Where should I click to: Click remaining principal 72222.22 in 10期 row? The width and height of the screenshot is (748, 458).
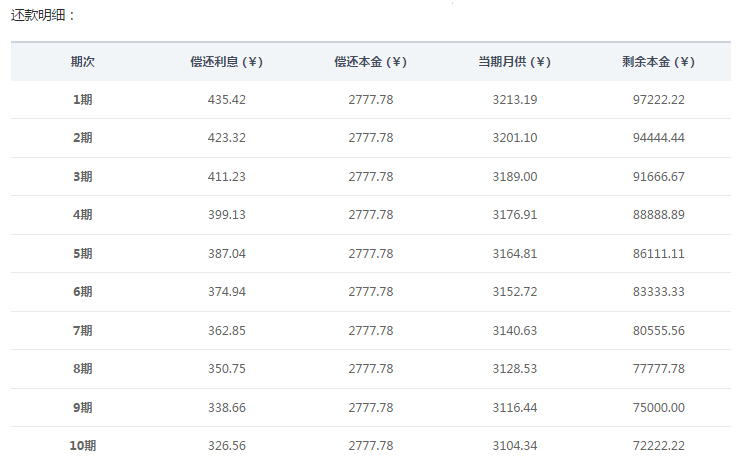tap(658, 446)
